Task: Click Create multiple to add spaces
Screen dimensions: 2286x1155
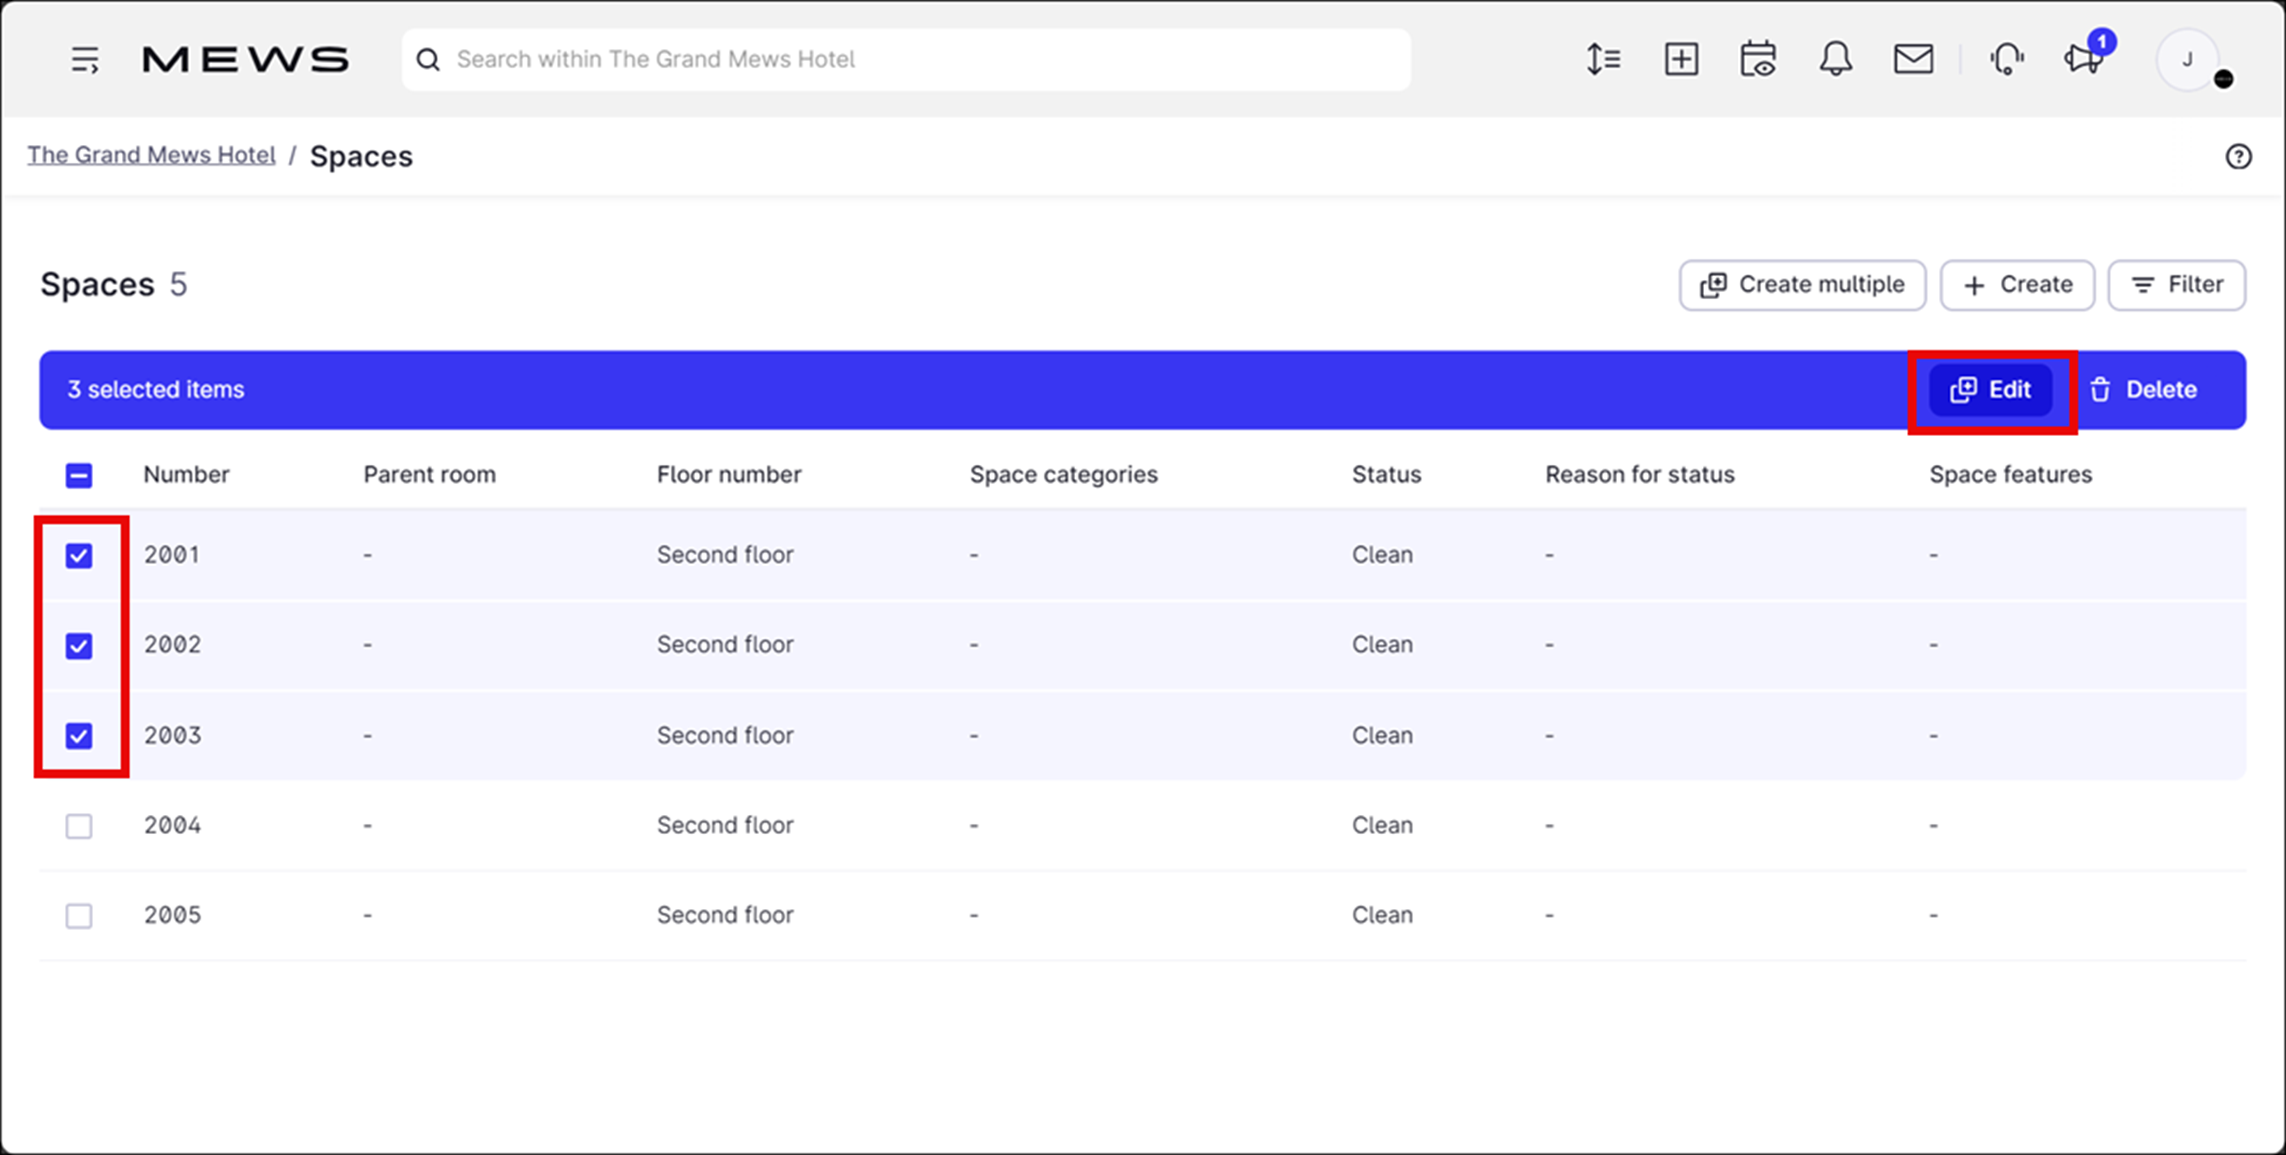Action: pyautogui.click(x=1802, y=284)
